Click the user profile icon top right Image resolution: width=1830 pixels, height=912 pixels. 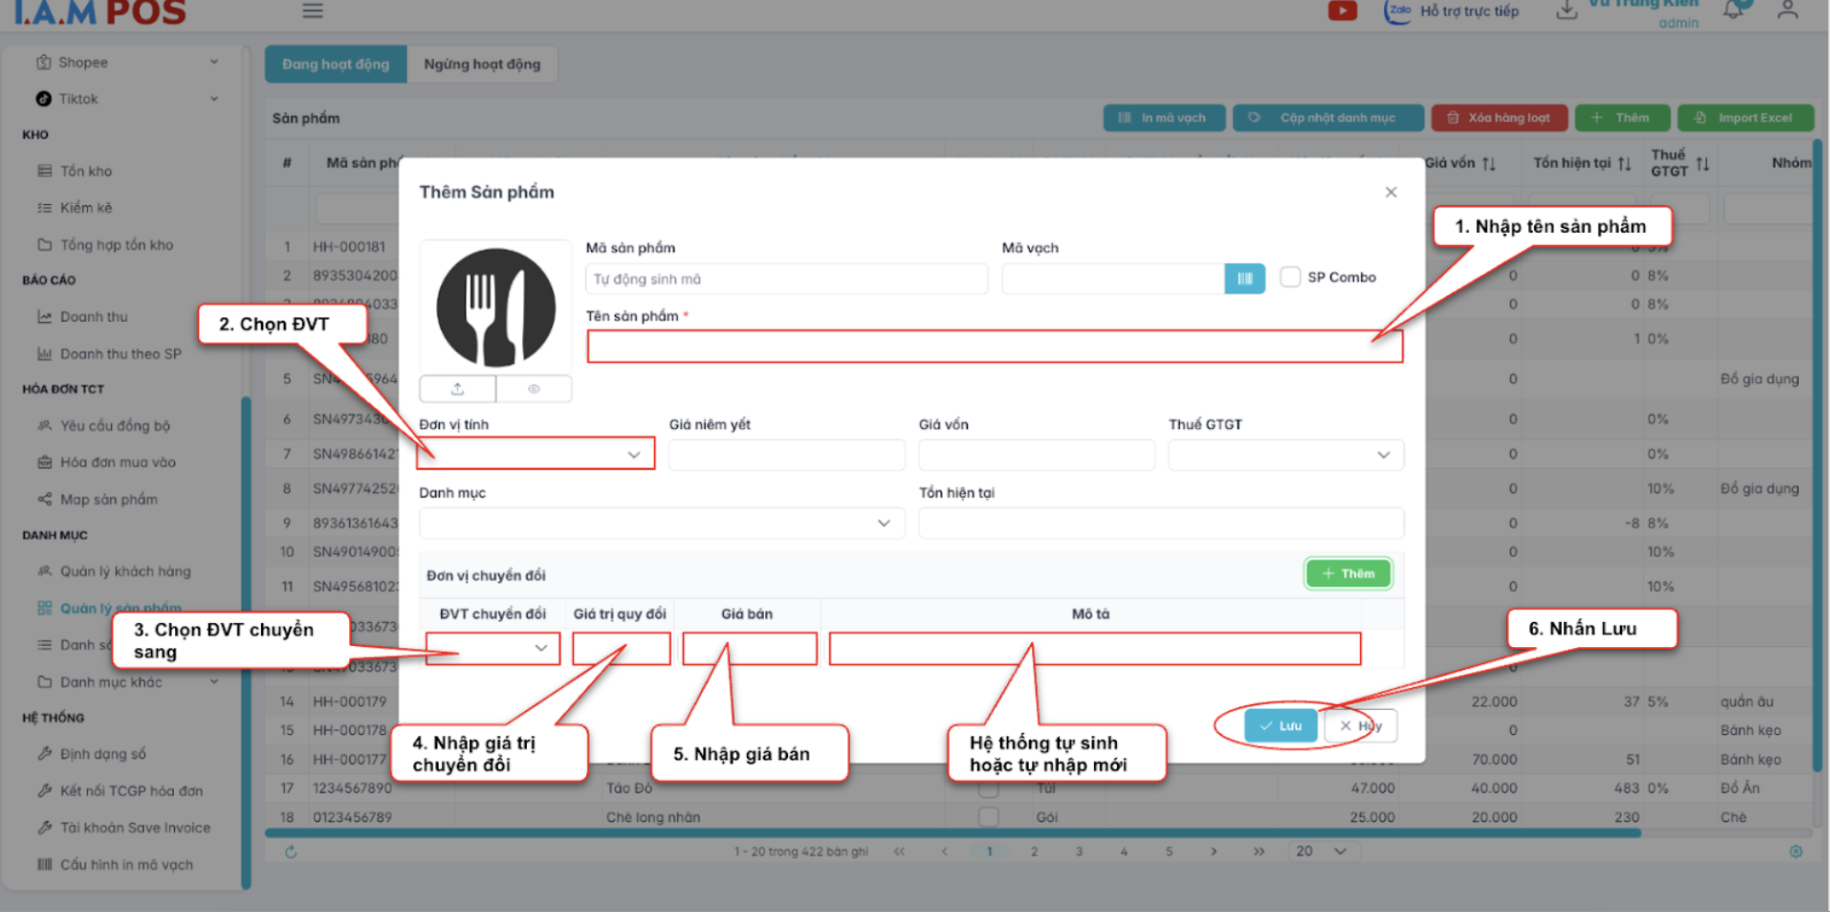point(1787,11)
